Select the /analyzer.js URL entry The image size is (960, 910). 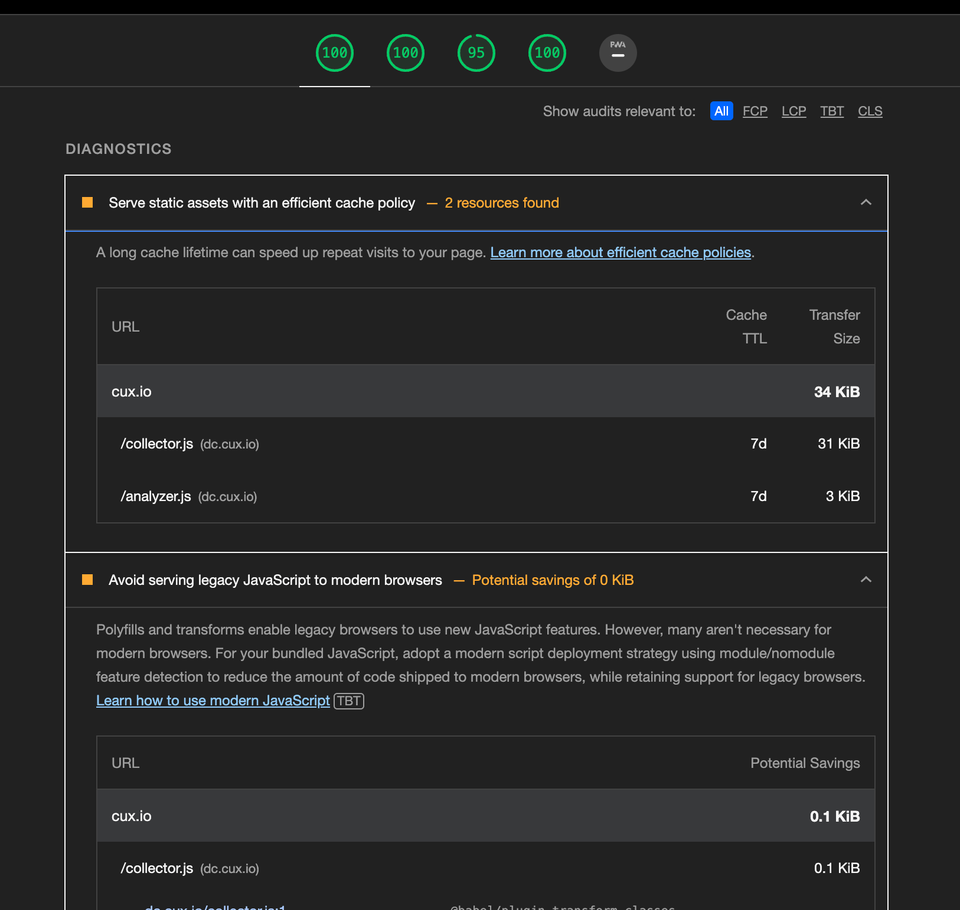tap(154, 496)
